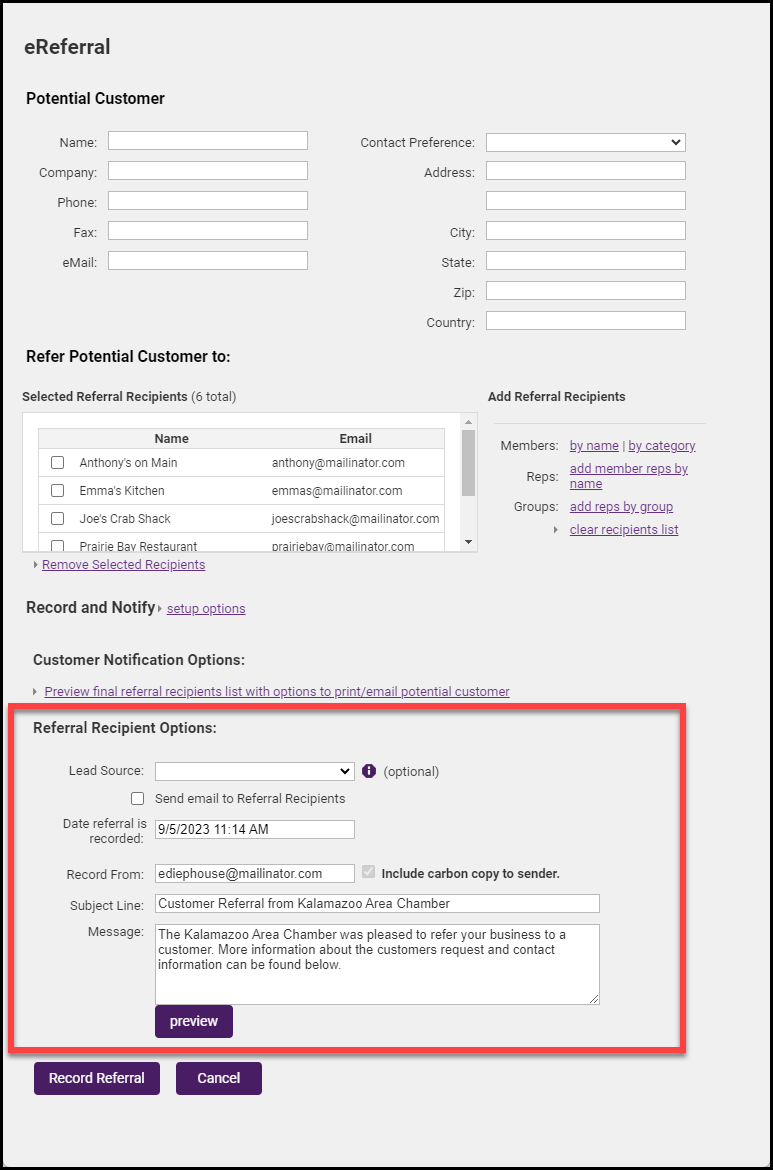This screenshot has width=773, height=1170.
Task: Select the Emma's Kitchen recipient checkbox
Action: tap(57, 491)
